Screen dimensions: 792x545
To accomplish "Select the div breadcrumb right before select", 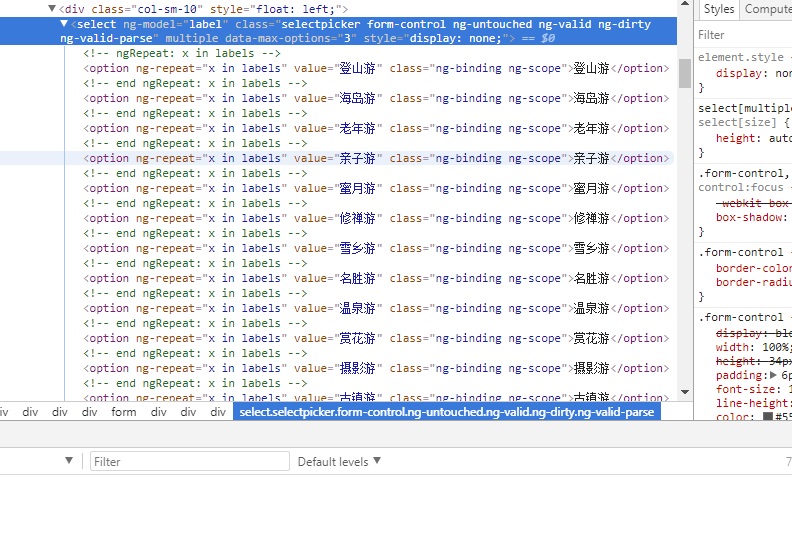I will [218, 412].
